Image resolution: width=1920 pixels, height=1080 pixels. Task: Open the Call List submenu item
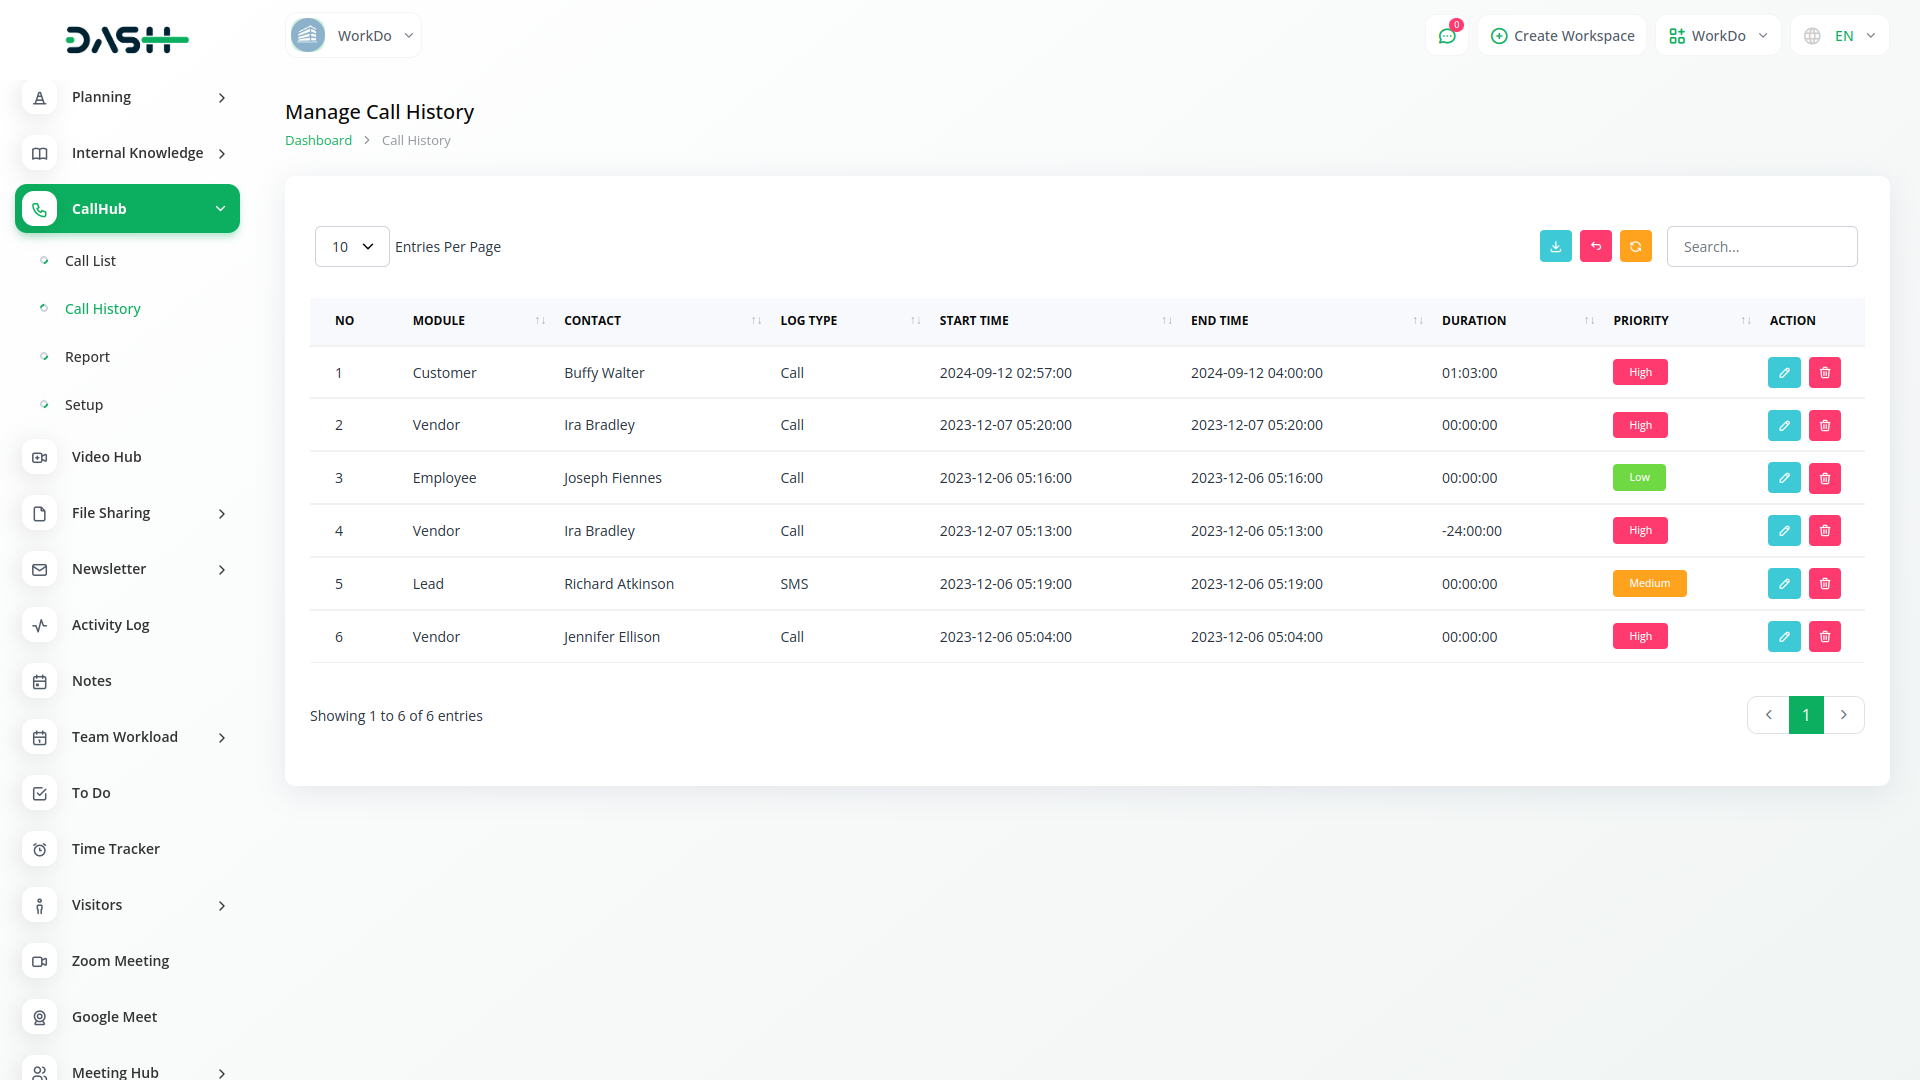click(x=90, y=261)
